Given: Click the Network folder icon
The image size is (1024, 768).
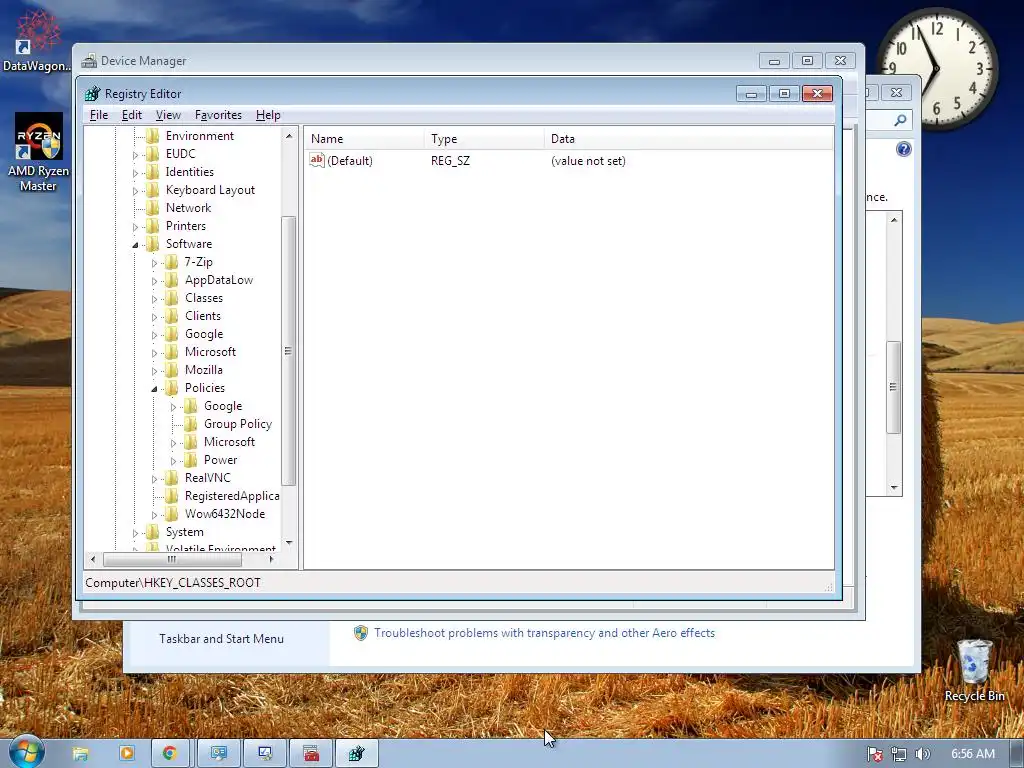Looking at the screenshot, I should pos(152,208).
